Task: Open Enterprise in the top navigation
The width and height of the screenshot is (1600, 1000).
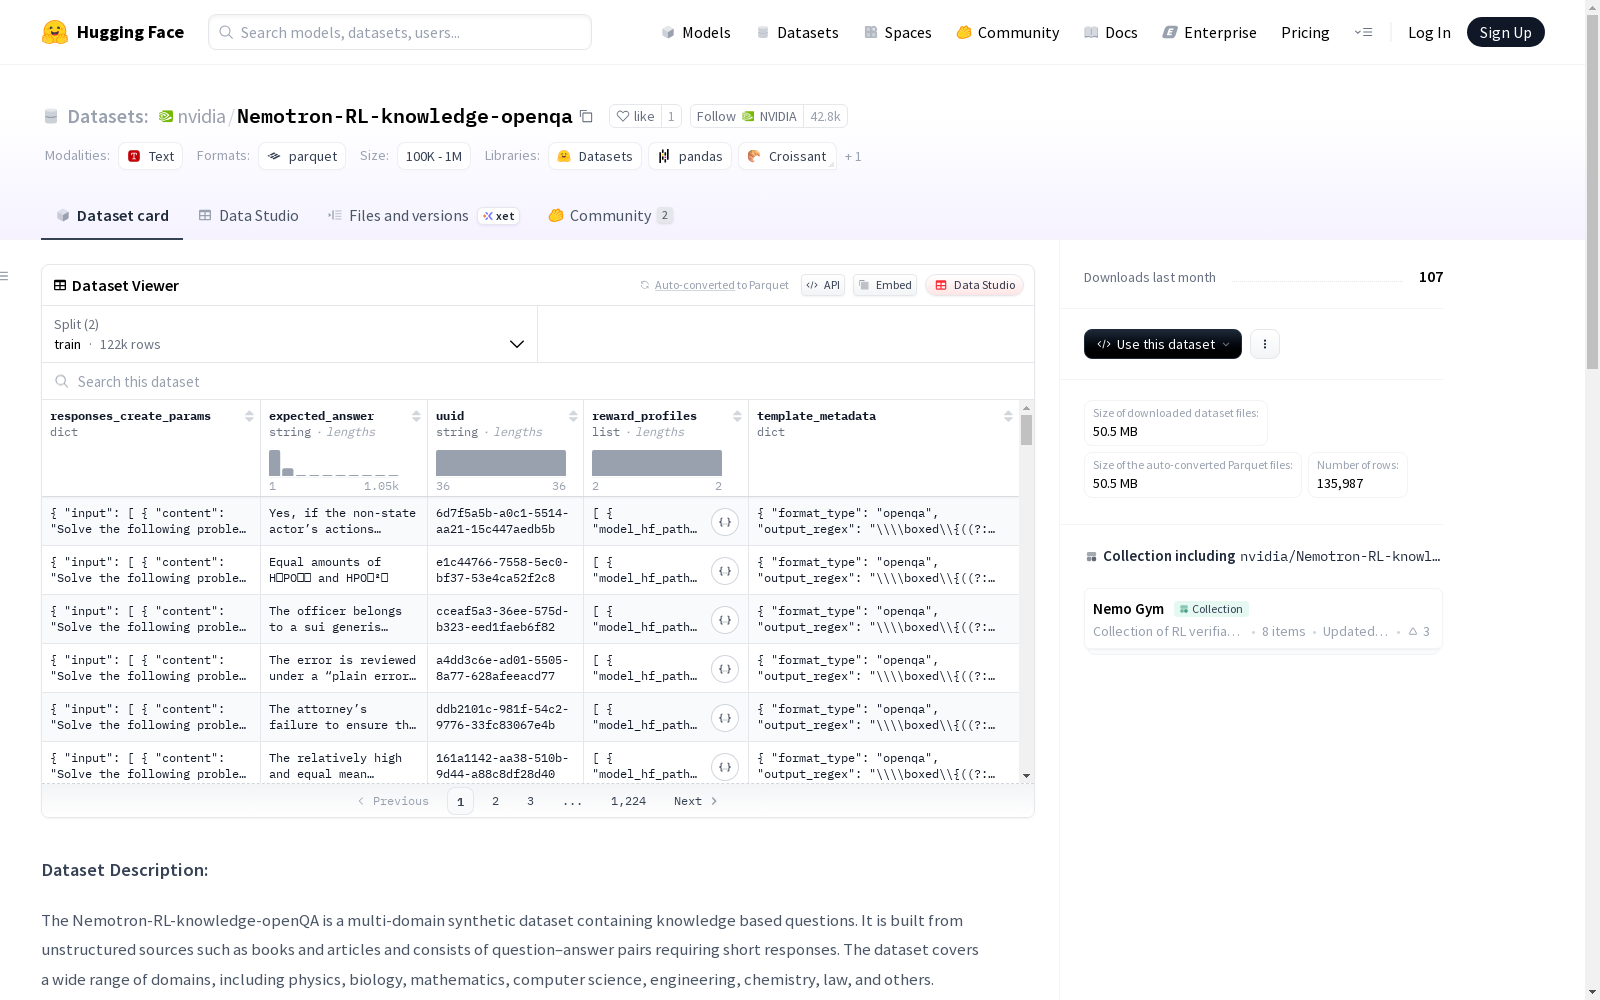Action: 1210,32
